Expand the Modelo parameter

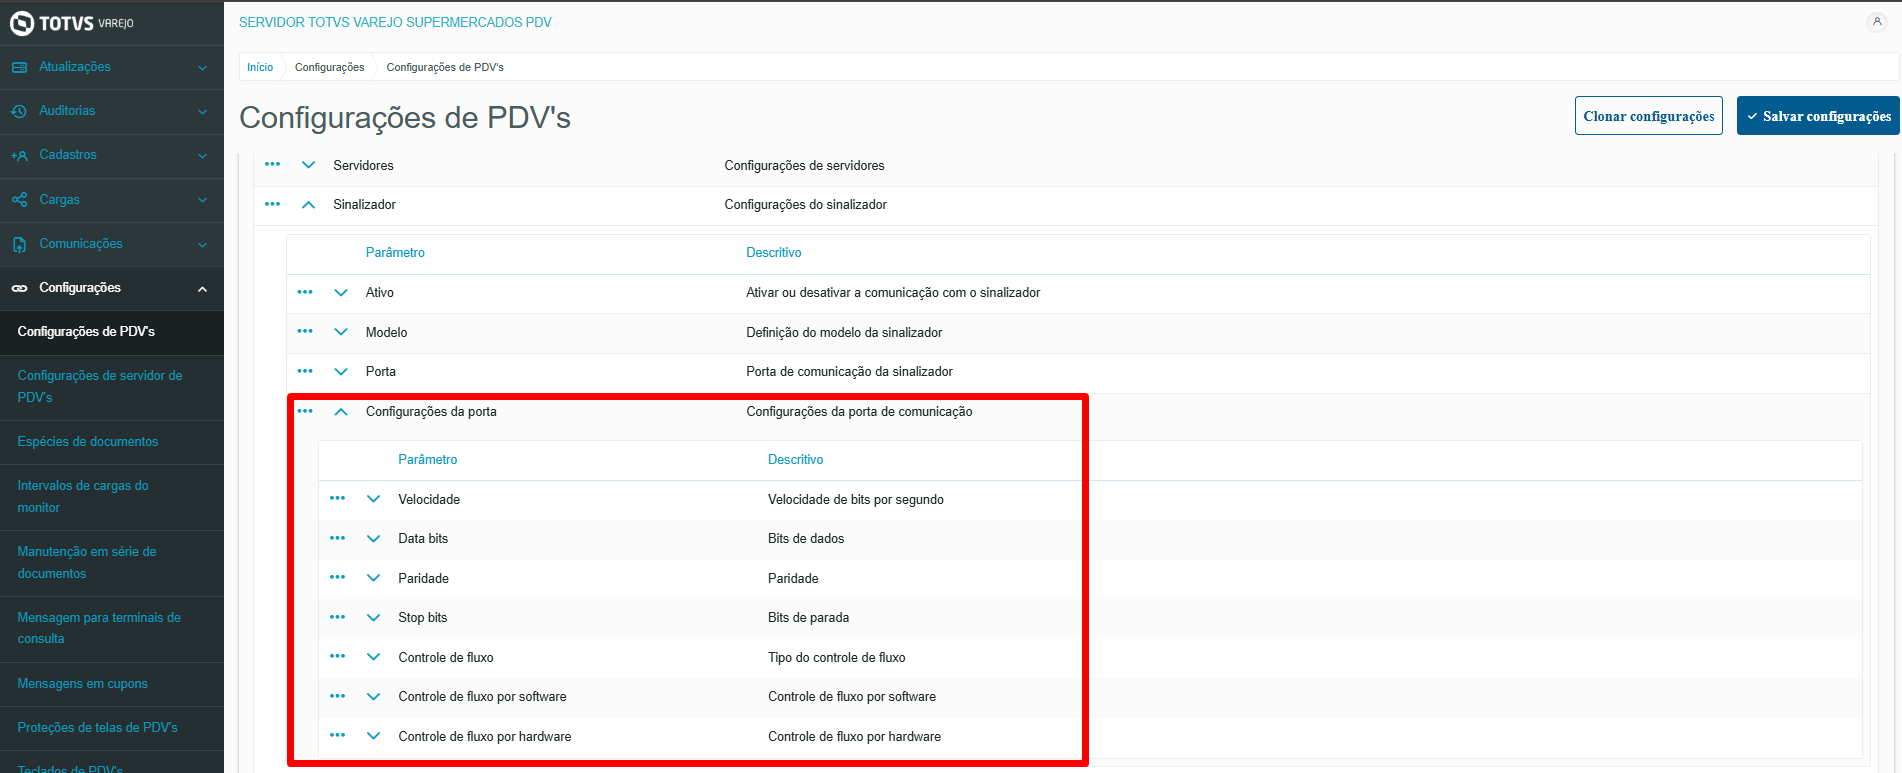click(341, 332)
